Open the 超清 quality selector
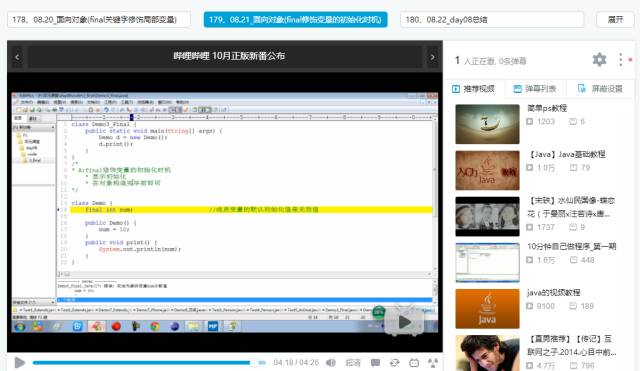640x371 pixels. click(353, 362)
